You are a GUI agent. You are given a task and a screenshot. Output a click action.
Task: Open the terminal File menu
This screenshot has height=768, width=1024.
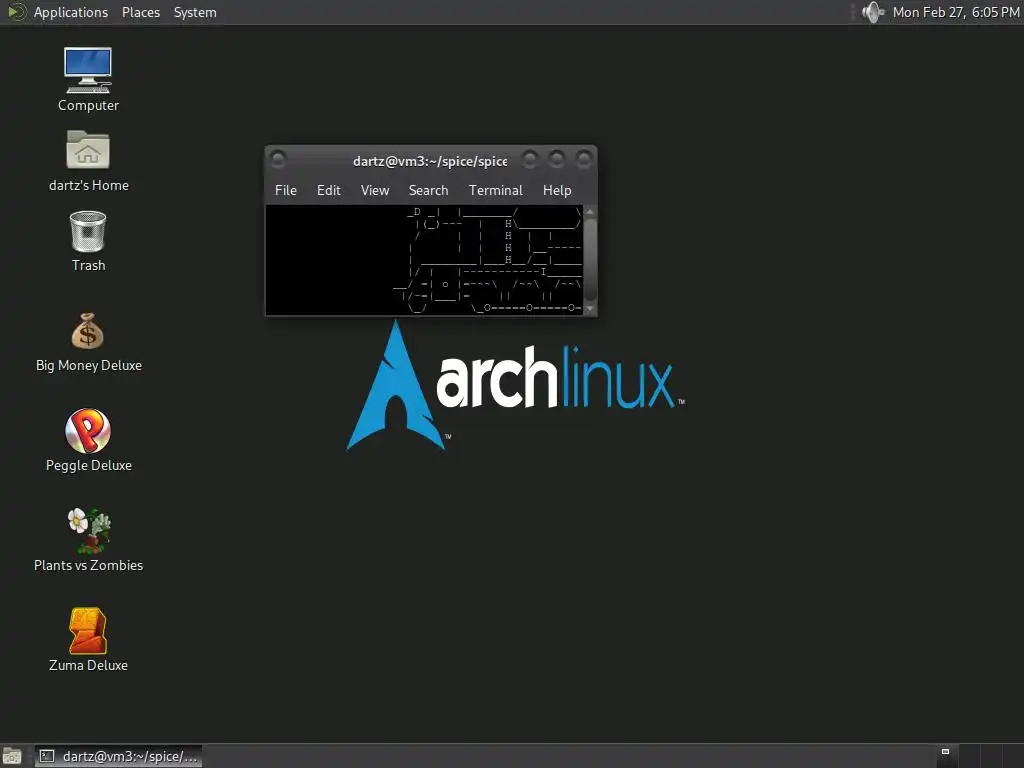[285, 190]
